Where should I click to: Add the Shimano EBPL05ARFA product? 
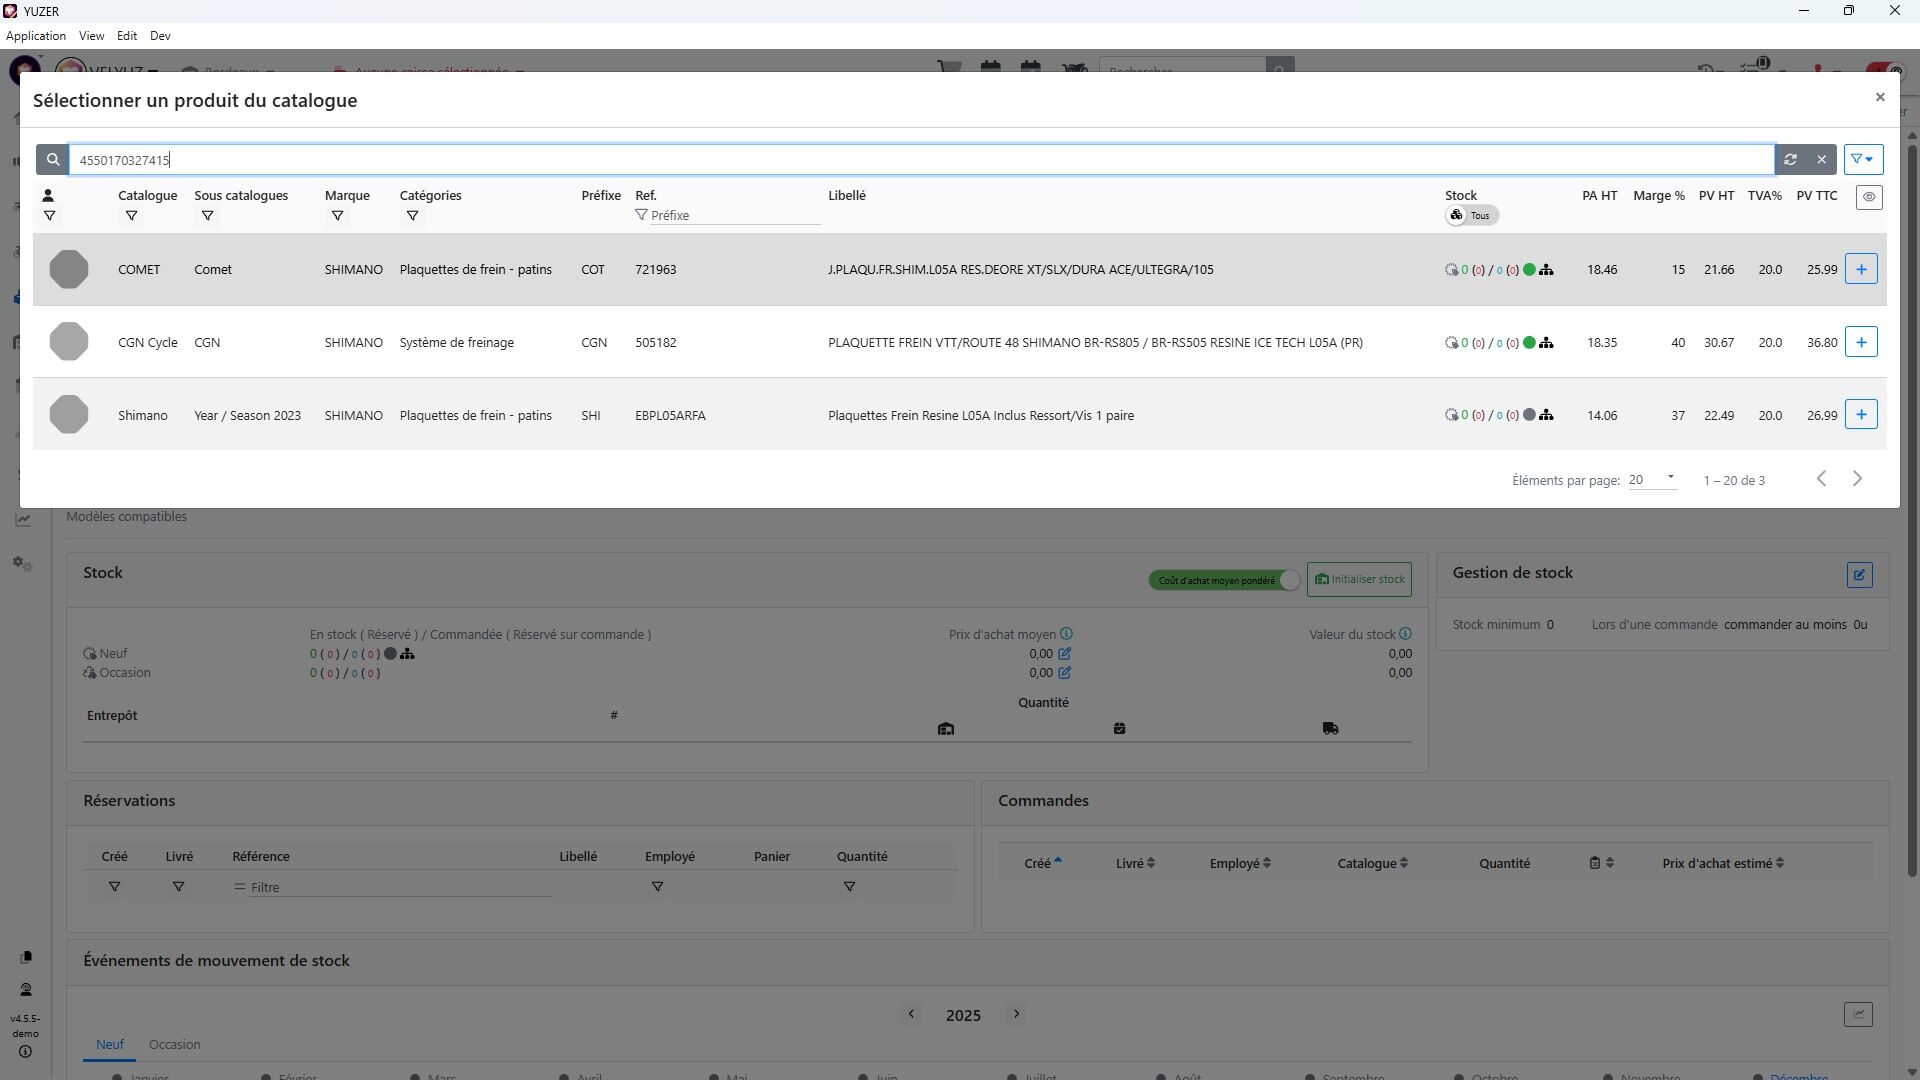tap(1860, 416)
